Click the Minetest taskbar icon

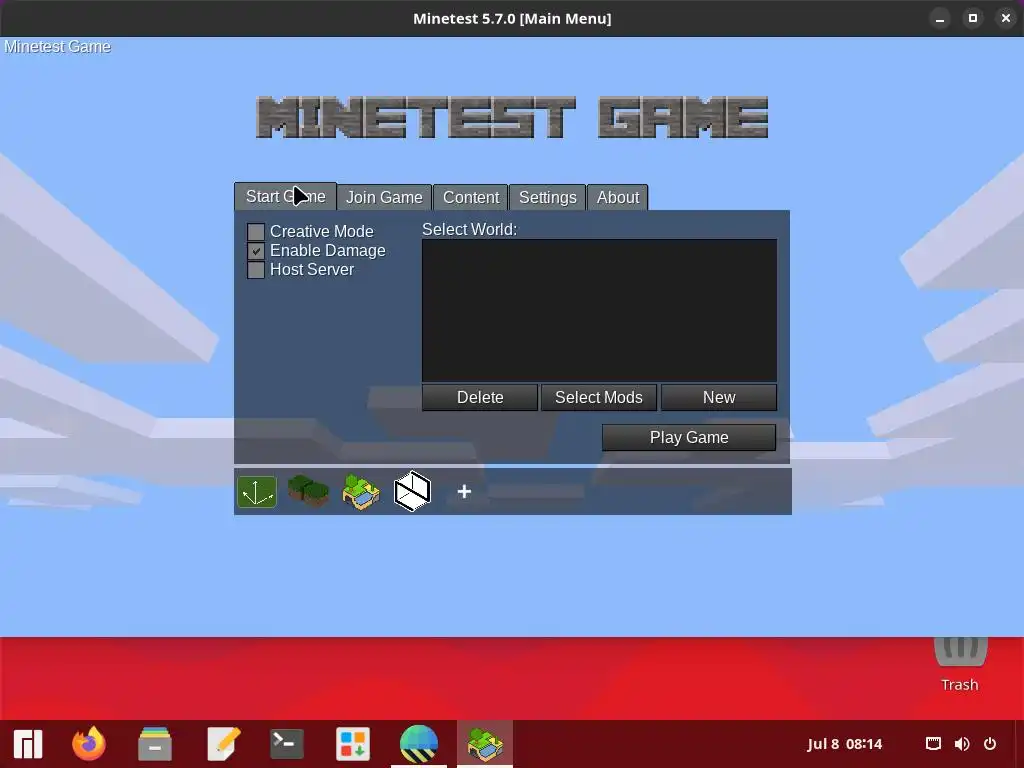(485, 744)
